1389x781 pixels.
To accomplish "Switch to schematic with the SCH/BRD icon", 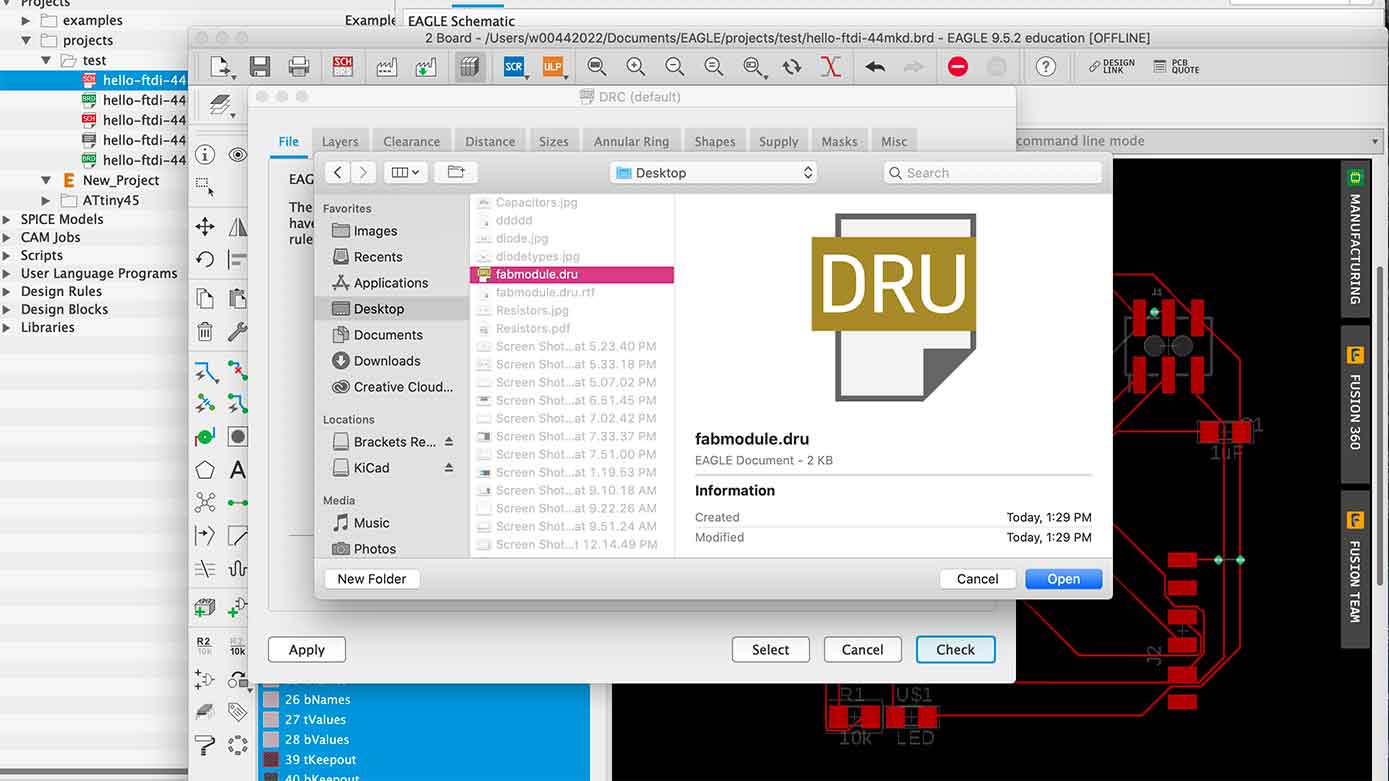I will click(343, 67).
